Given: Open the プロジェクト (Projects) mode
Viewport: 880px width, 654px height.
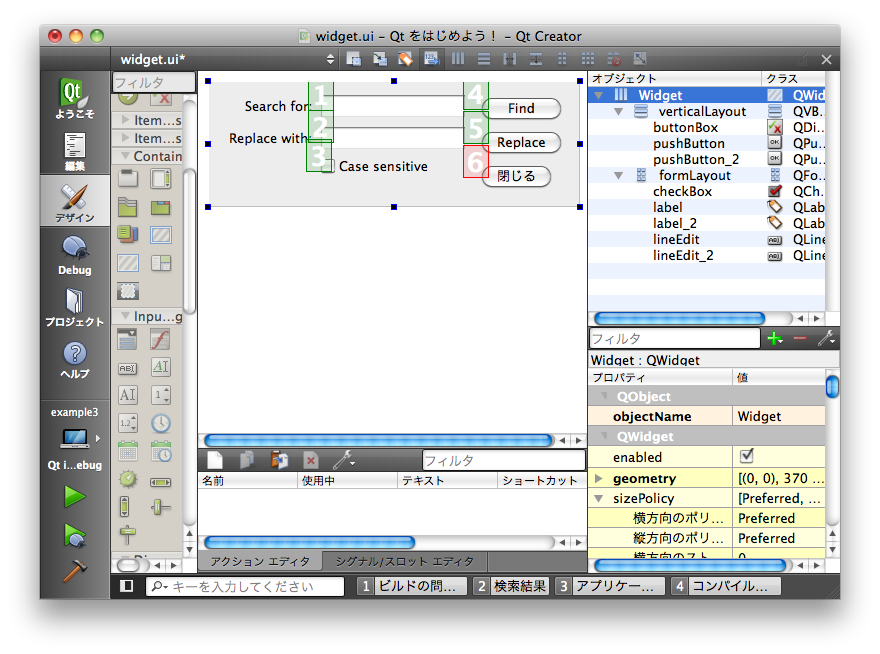Looking at the screenshot, I should [x=74, y=307].
